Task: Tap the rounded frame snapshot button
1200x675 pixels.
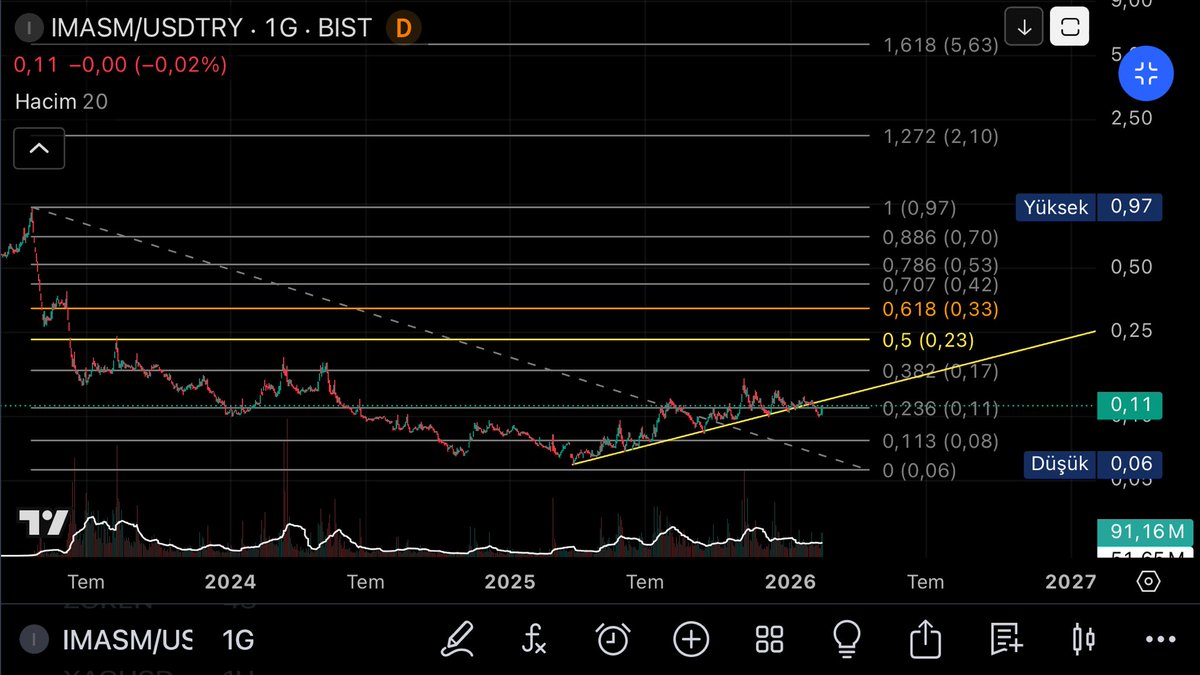Action: pos(1070,28)
